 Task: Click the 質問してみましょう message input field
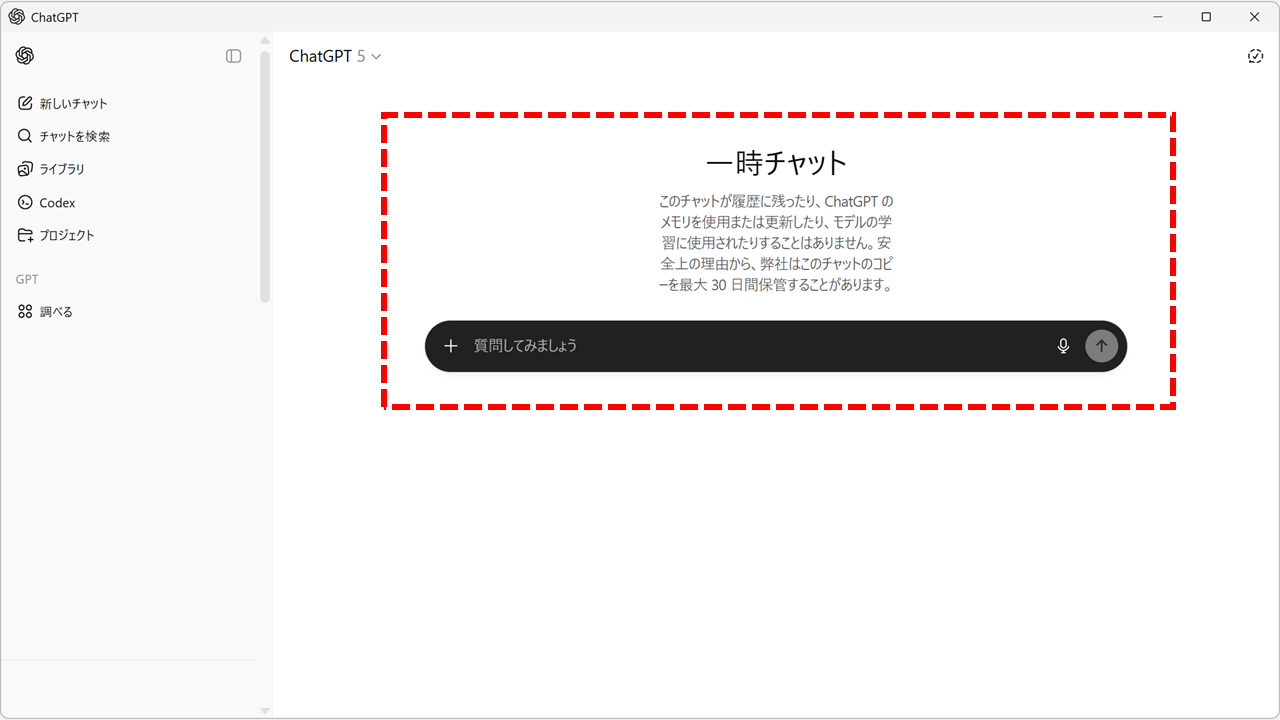pos(750,346)
